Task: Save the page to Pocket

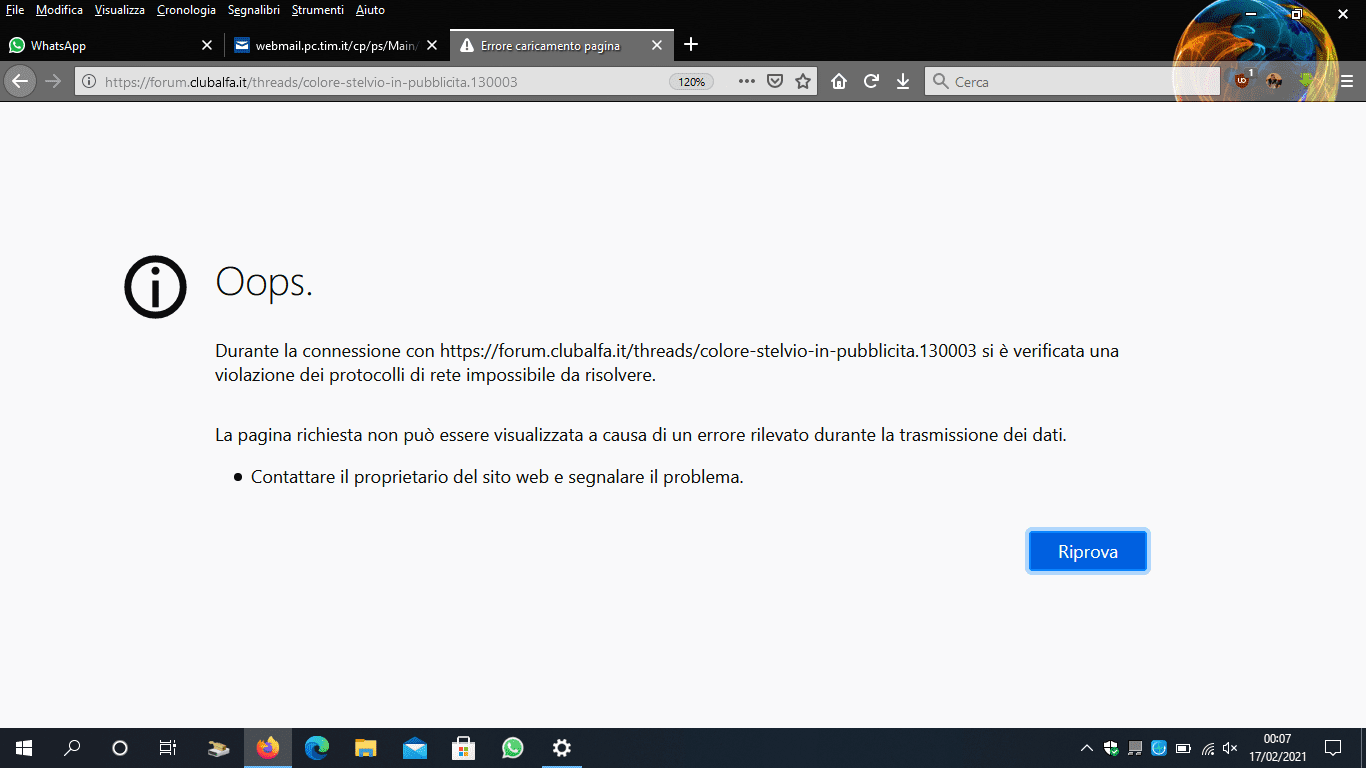Action: [x=774, y=81]
